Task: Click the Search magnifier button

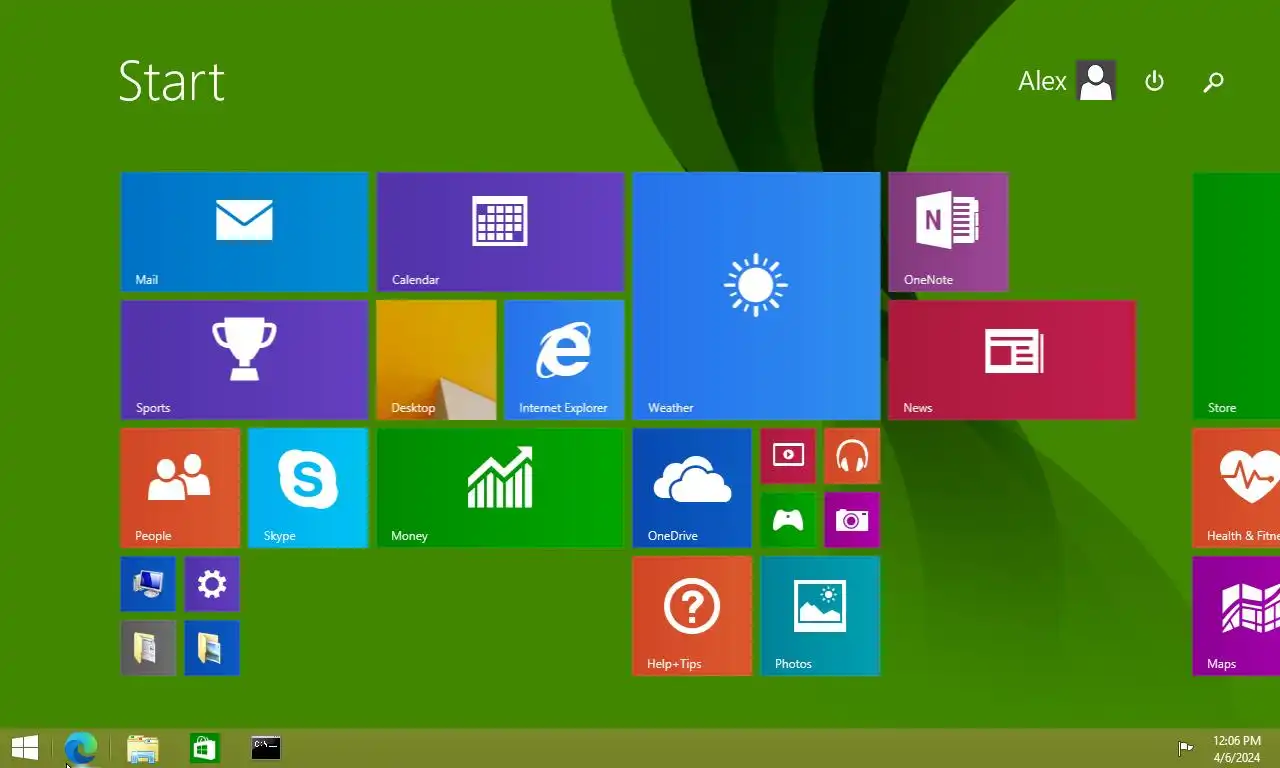Action: tap(1213, 82)
